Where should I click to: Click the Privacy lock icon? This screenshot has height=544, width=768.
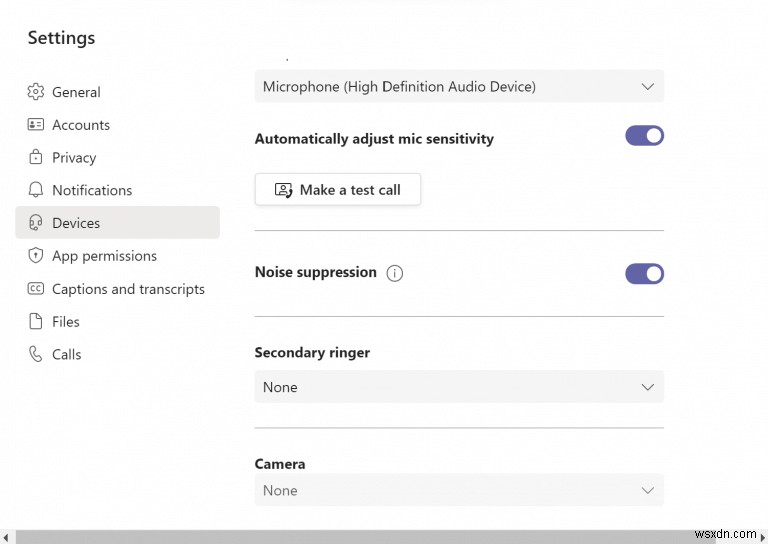(x=35, y=157)
